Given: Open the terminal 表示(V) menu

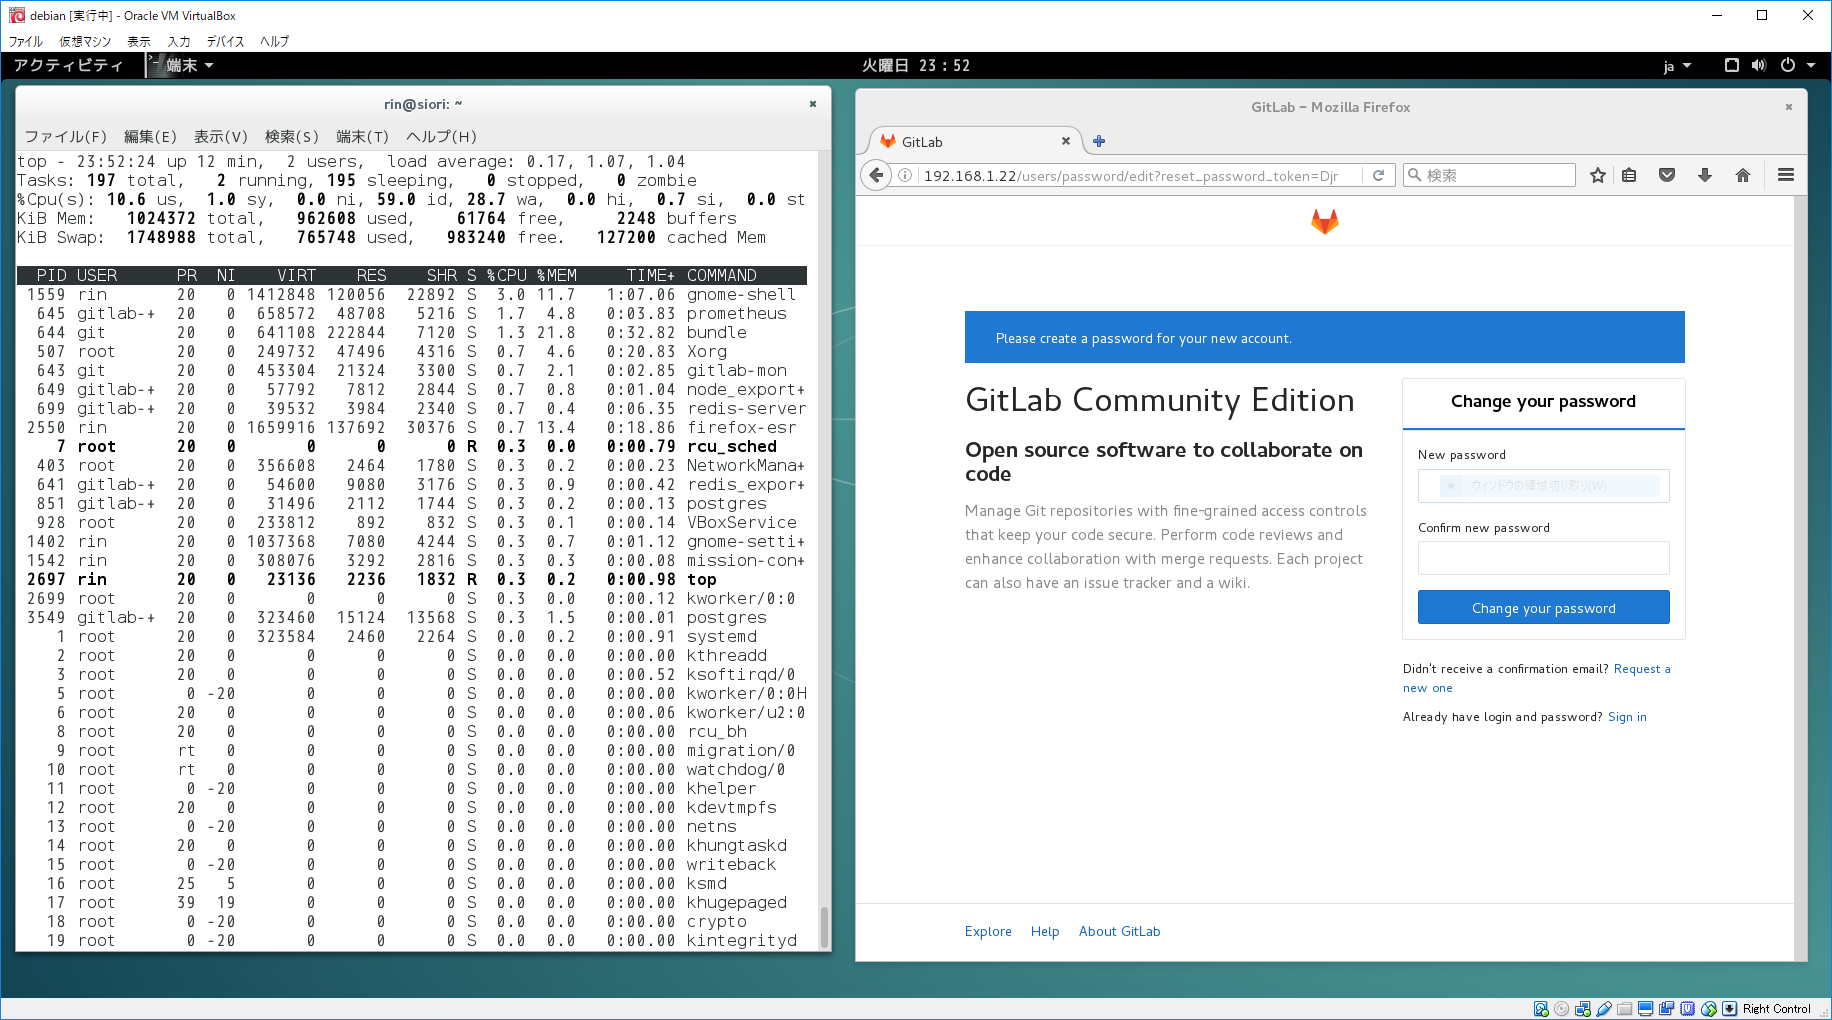Looking at the screenshot, I should (x=220, y=136).
